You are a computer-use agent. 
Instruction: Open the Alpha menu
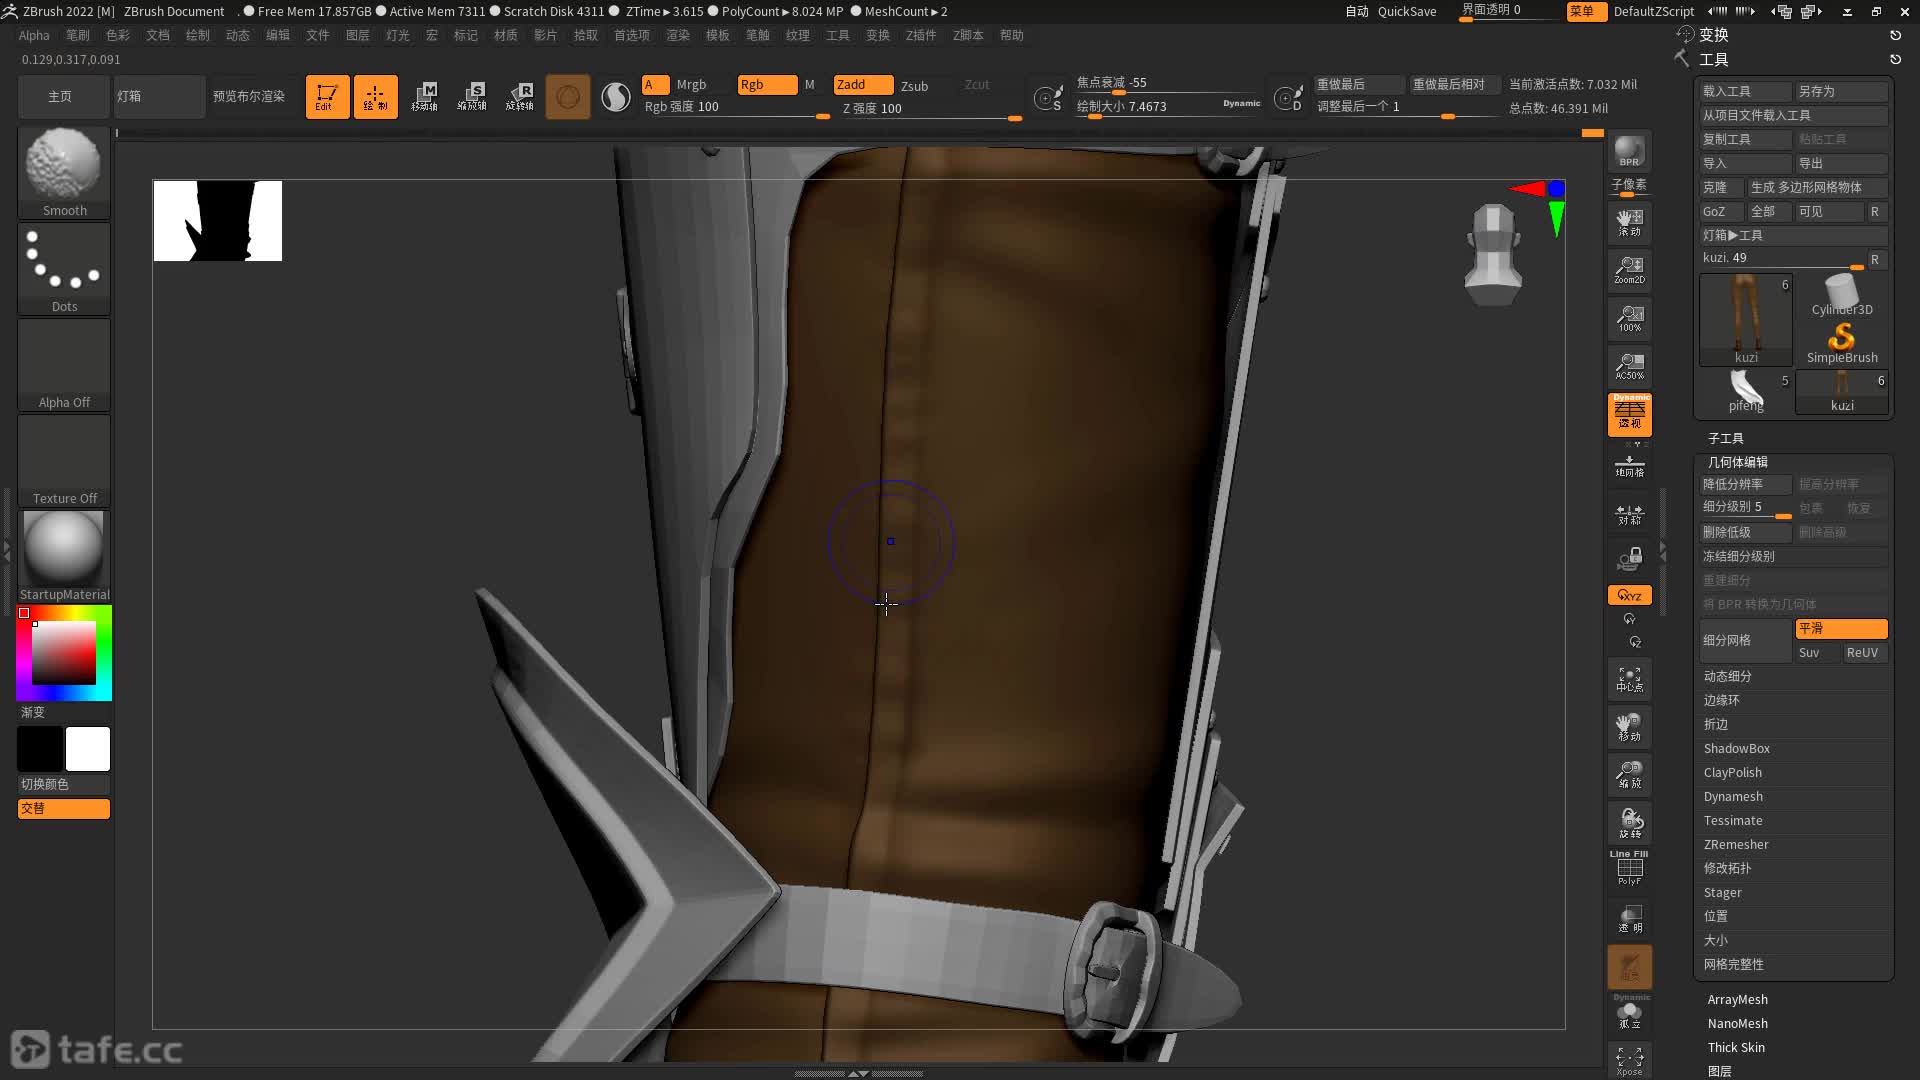34,35
